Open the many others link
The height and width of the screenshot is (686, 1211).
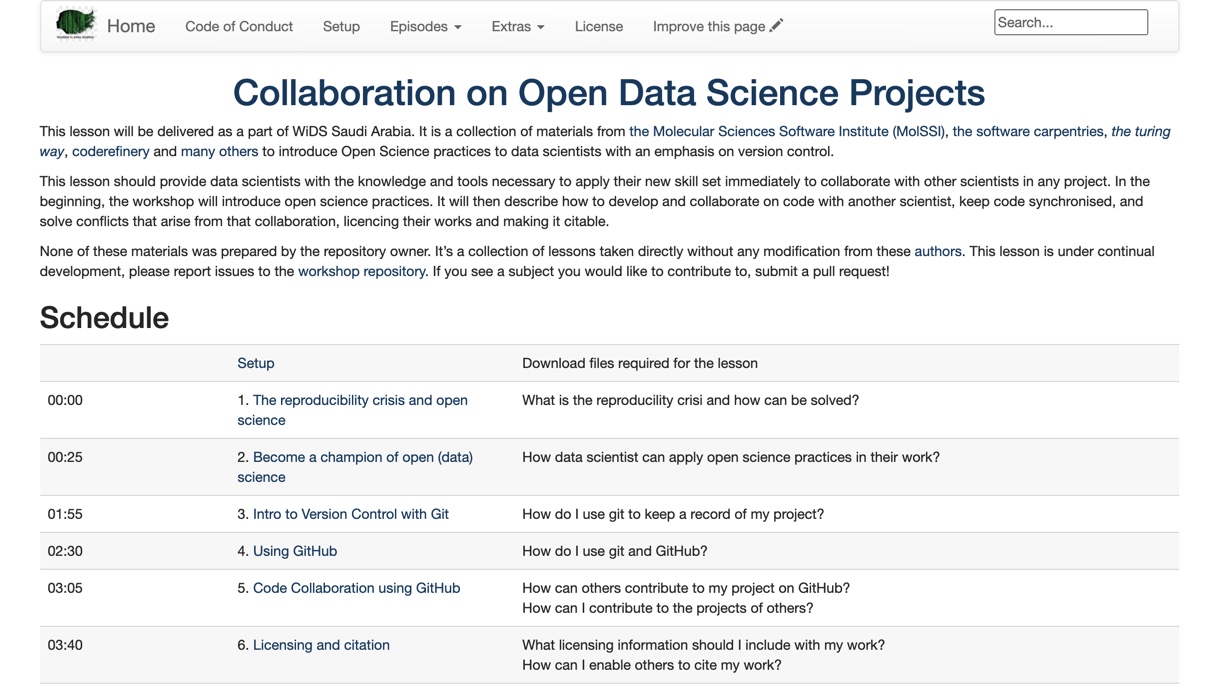click(x=219, y=151)
